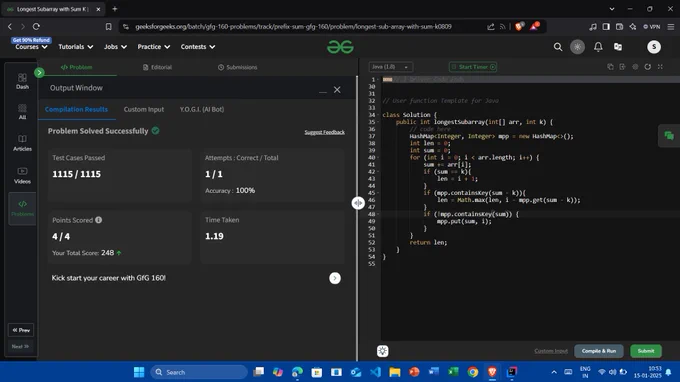Open the browser sidebar panel toggle
The width and height of the screenshot is (680, 382).
point(606,26)
